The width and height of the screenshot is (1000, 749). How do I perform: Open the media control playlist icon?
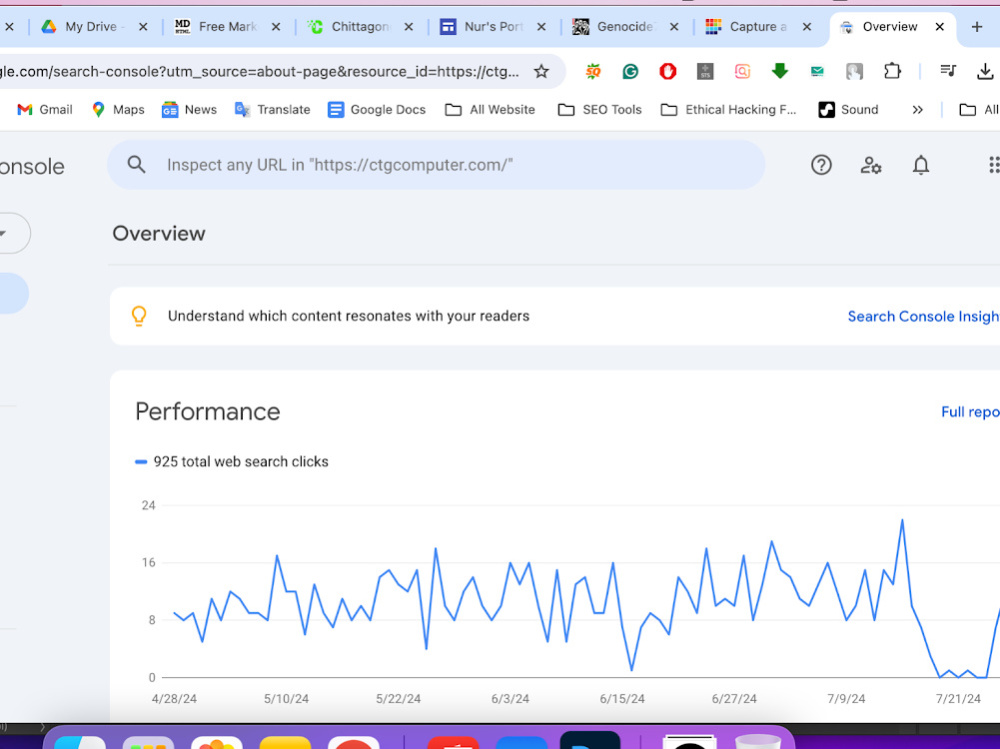(948, 71)
